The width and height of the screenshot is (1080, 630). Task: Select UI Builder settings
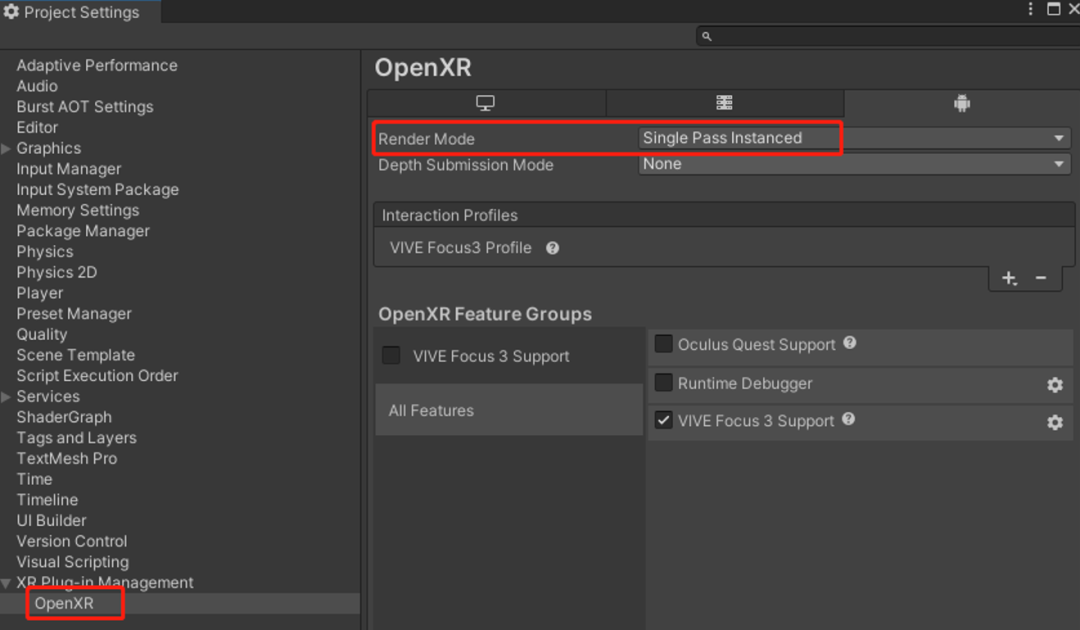[x=52, y=520]
